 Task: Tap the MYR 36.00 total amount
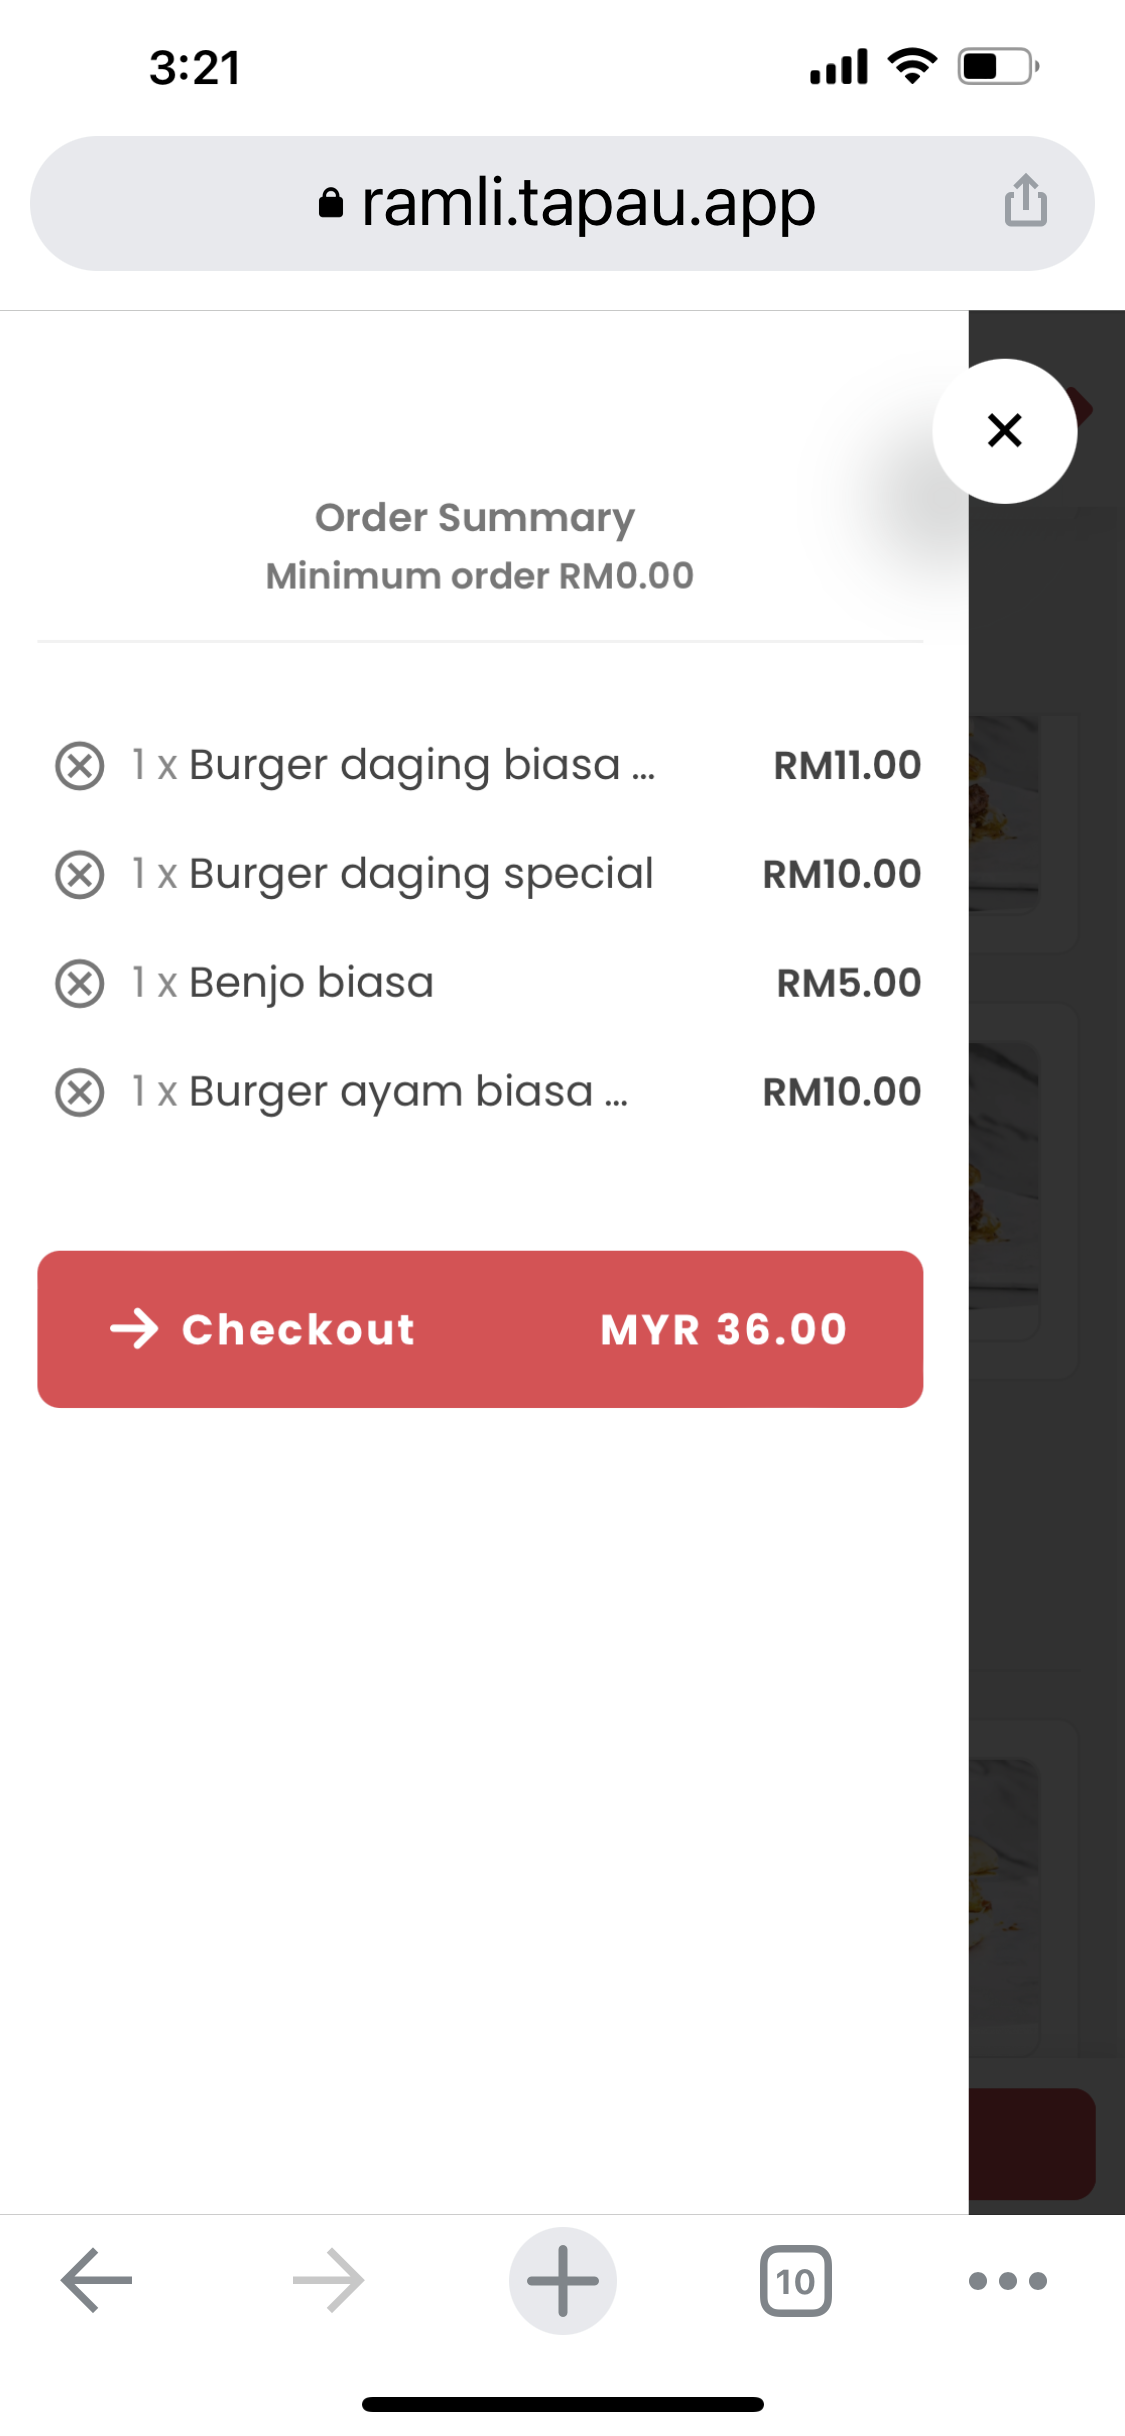[723, 1330]
